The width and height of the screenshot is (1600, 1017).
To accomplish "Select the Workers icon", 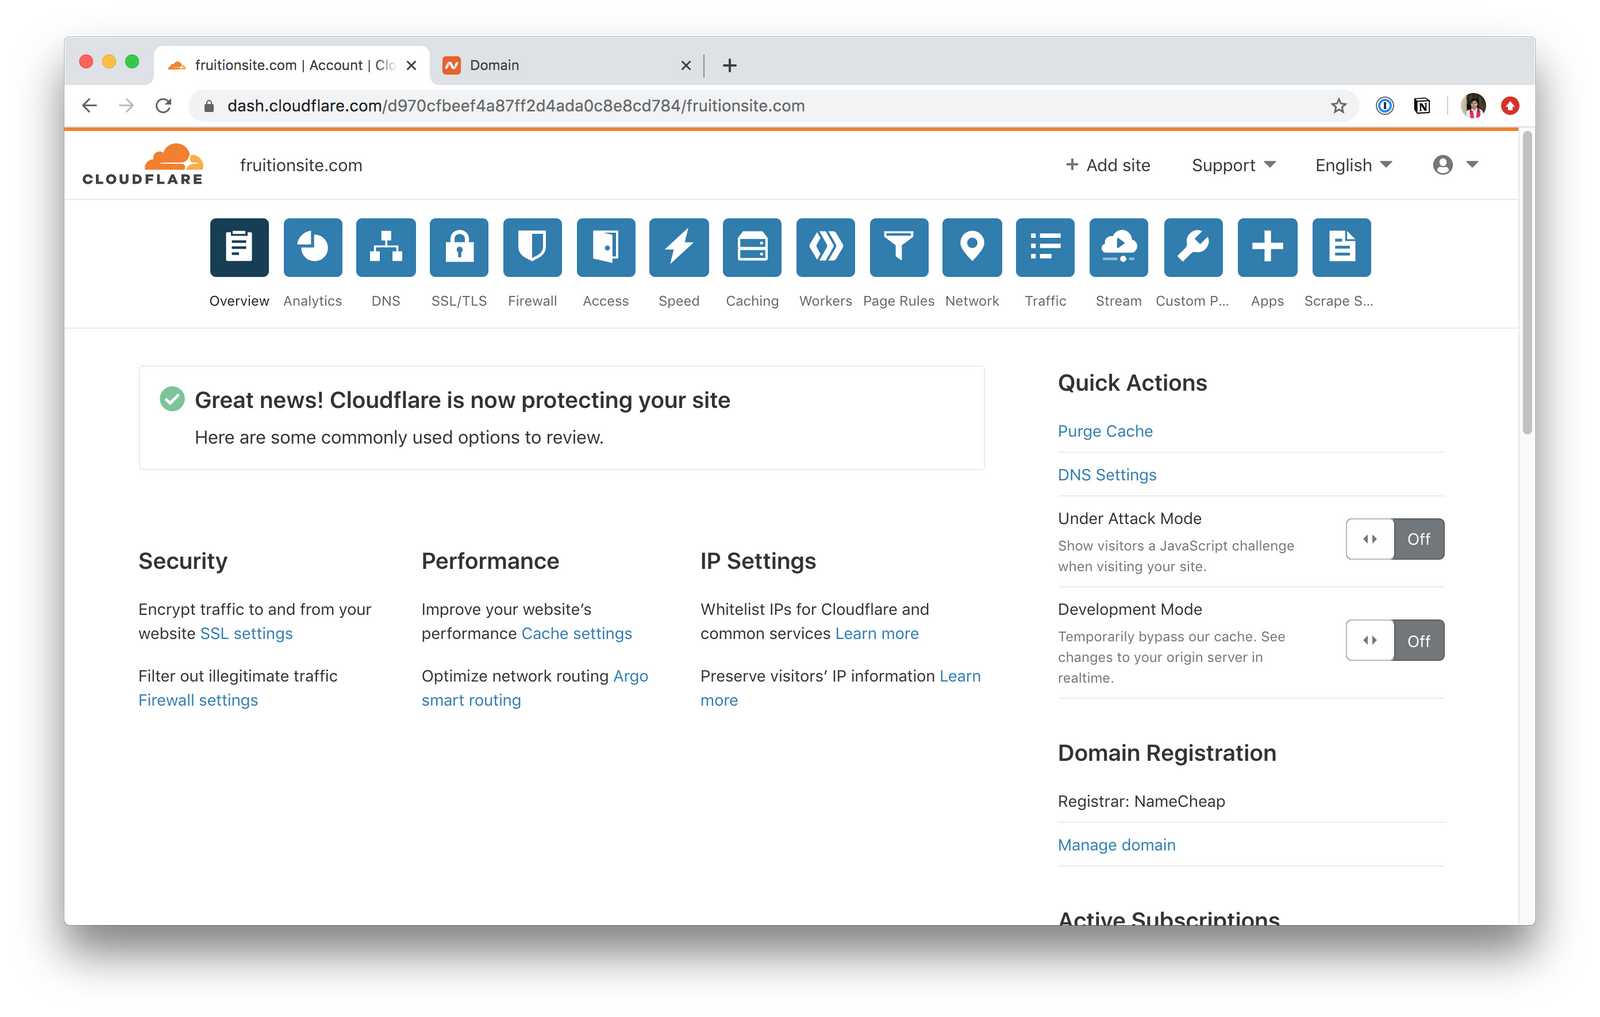I will 825,247.
